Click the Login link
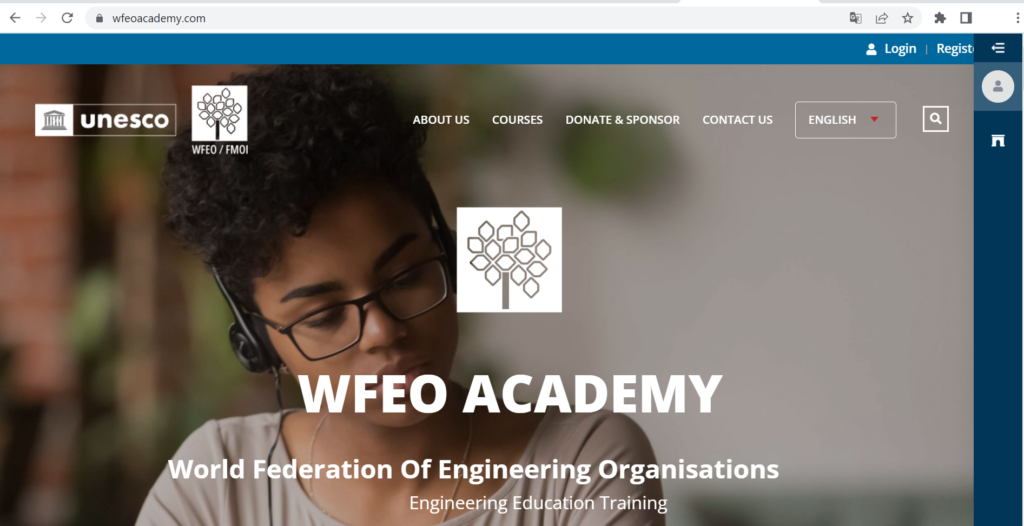Screen dimensions: 1024x526 click(900, 48)
